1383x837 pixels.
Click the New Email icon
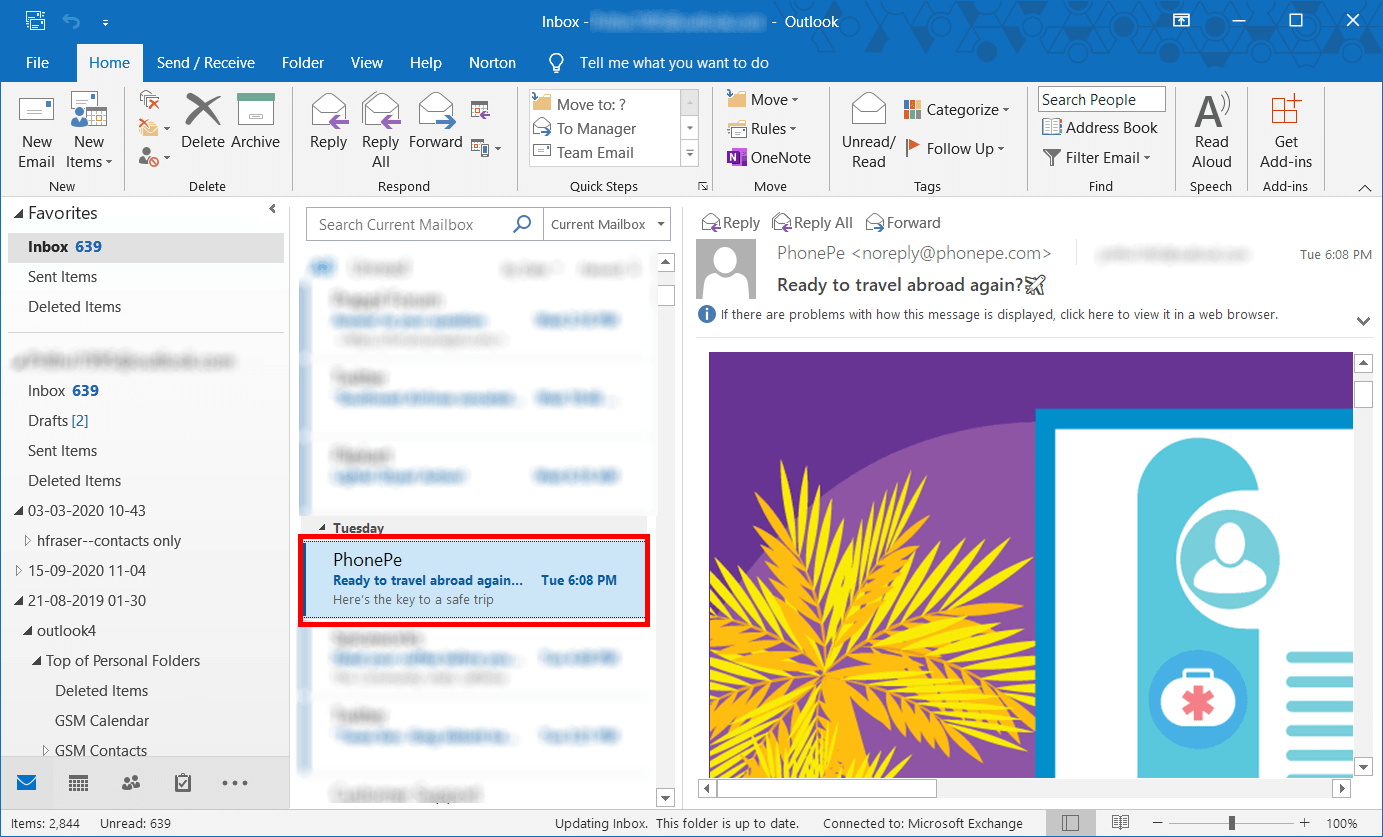click(37, 130)
